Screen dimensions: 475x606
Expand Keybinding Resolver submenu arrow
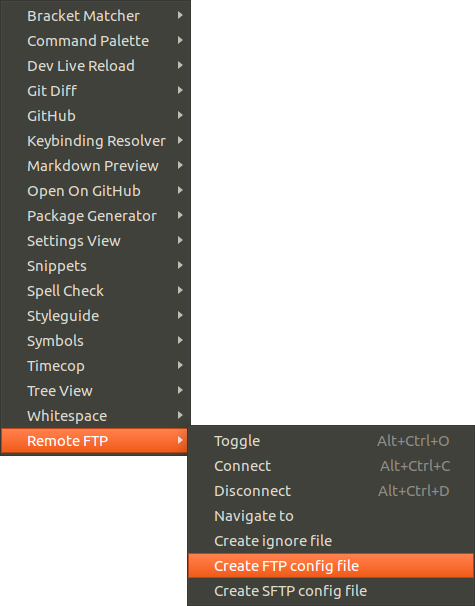[180, 140]
